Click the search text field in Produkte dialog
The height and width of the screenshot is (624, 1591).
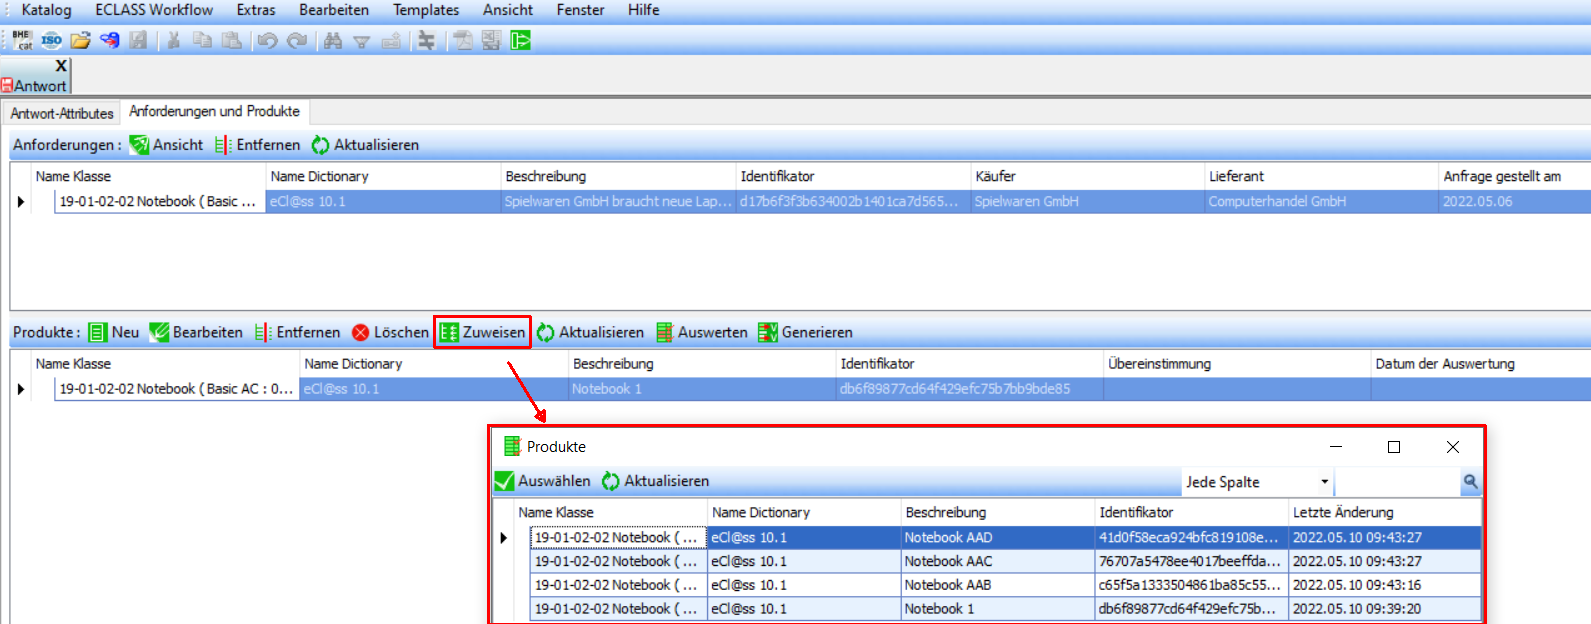point(1397,482)
